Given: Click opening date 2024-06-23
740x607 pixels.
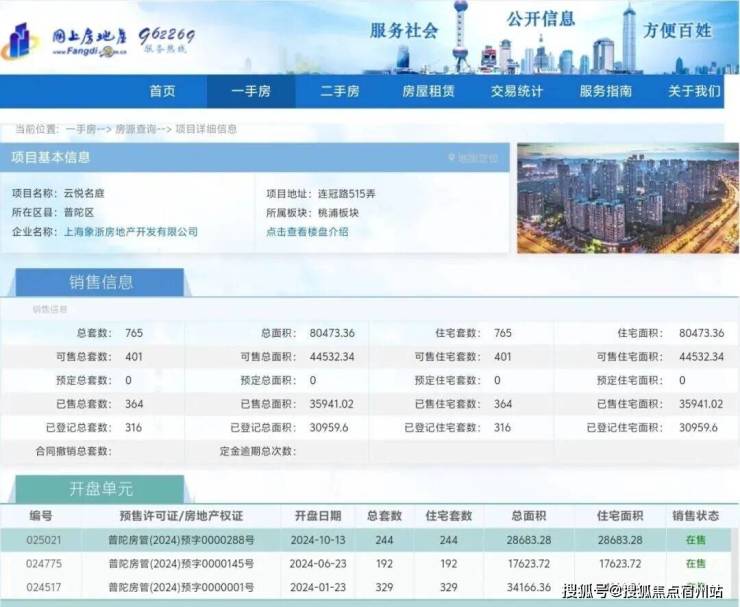Looking at the screenshot, I should tap(318, 564).
